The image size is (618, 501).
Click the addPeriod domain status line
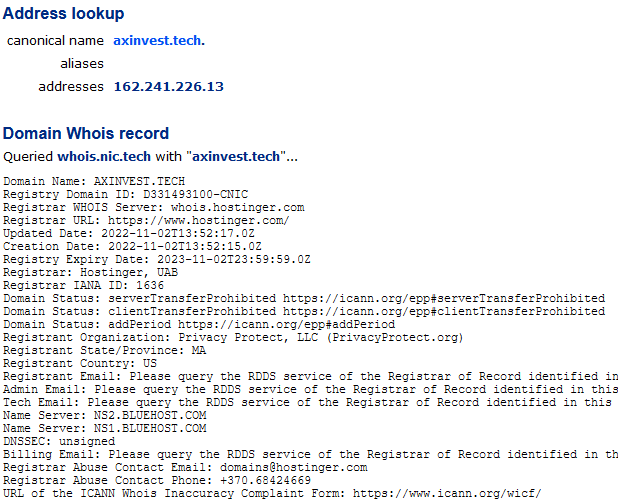[x=199, y=324]
